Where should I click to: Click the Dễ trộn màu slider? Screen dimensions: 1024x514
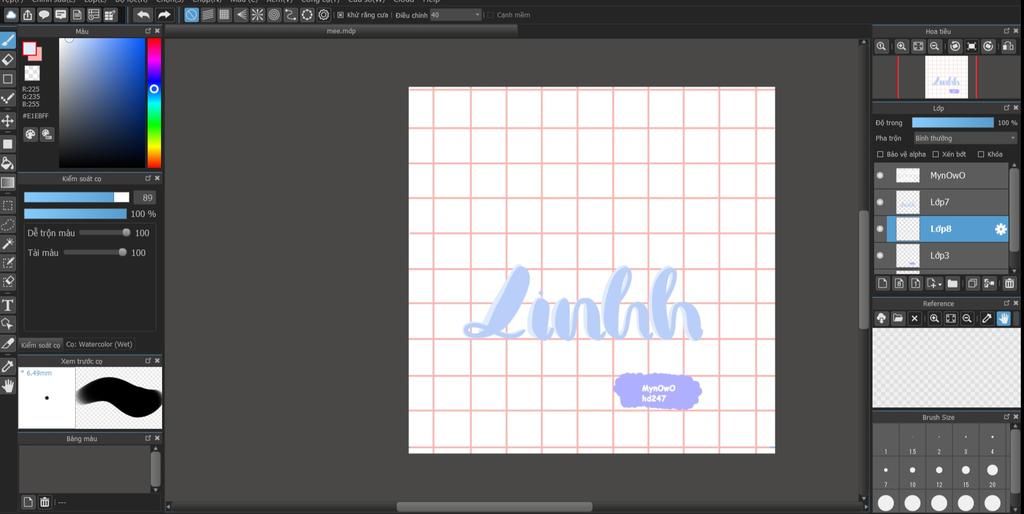(x=104, y=233)
